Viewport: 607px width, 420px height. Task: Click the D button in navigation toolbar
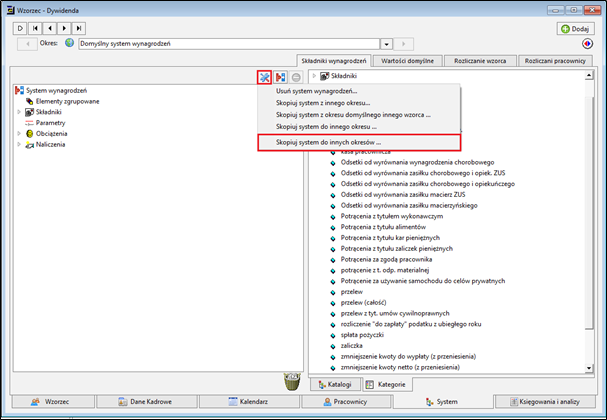(20, 28)
